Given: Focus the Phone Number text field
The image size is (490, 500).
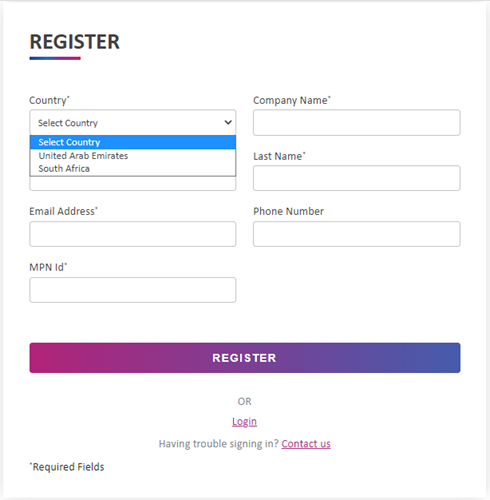Looking at the screenshot, I should click(357, 234).
